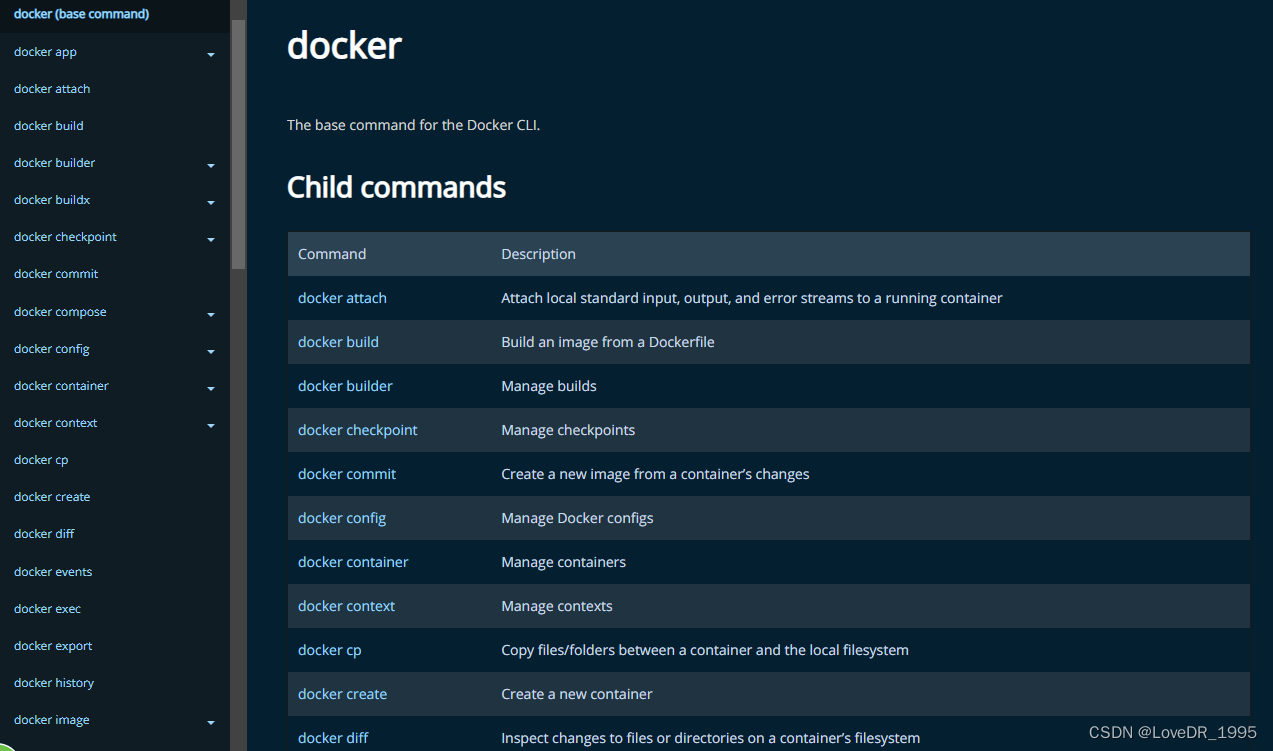Expand docker context sidebar caret
The image size is (1273, 751).
pos(211,425)
